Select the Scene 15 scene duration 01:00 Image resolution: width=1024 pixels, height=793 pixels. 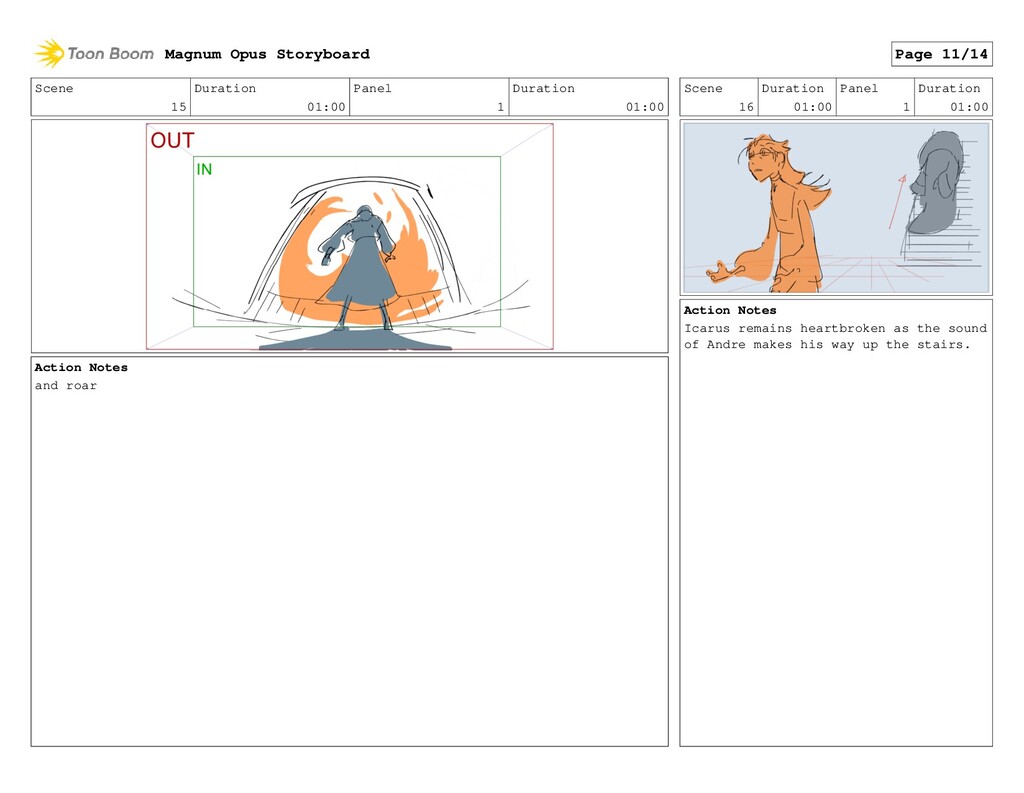(x=326, y=107)
